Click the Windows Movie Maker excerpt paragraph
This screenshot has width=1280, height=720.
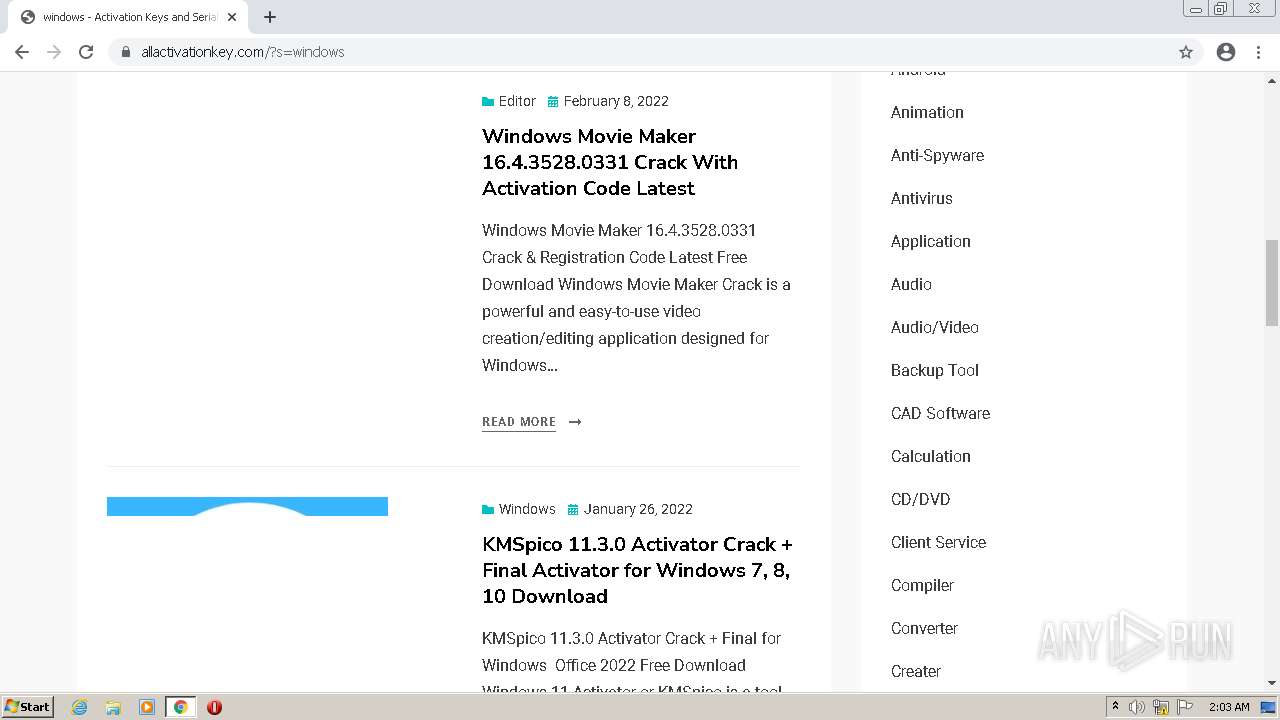pos(636,298)
